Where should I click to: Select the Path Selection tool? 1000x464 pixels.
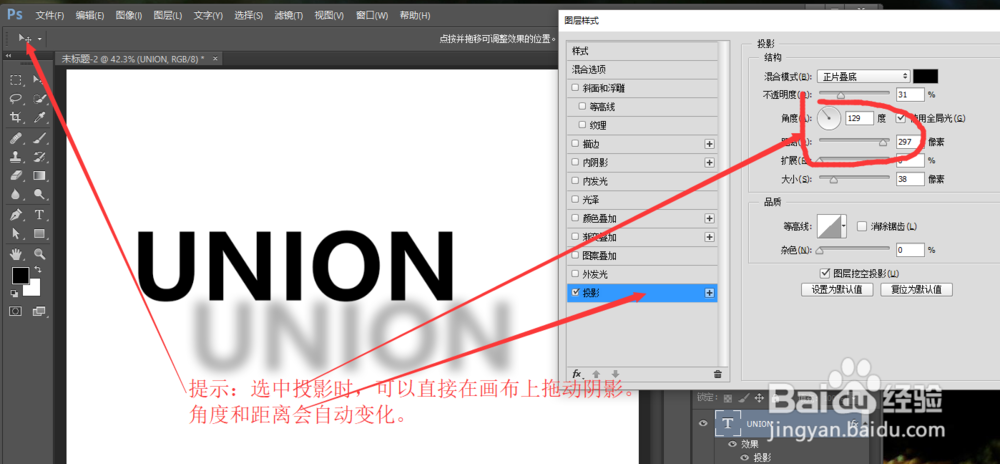pyautogui.click(x=16, y=234)
